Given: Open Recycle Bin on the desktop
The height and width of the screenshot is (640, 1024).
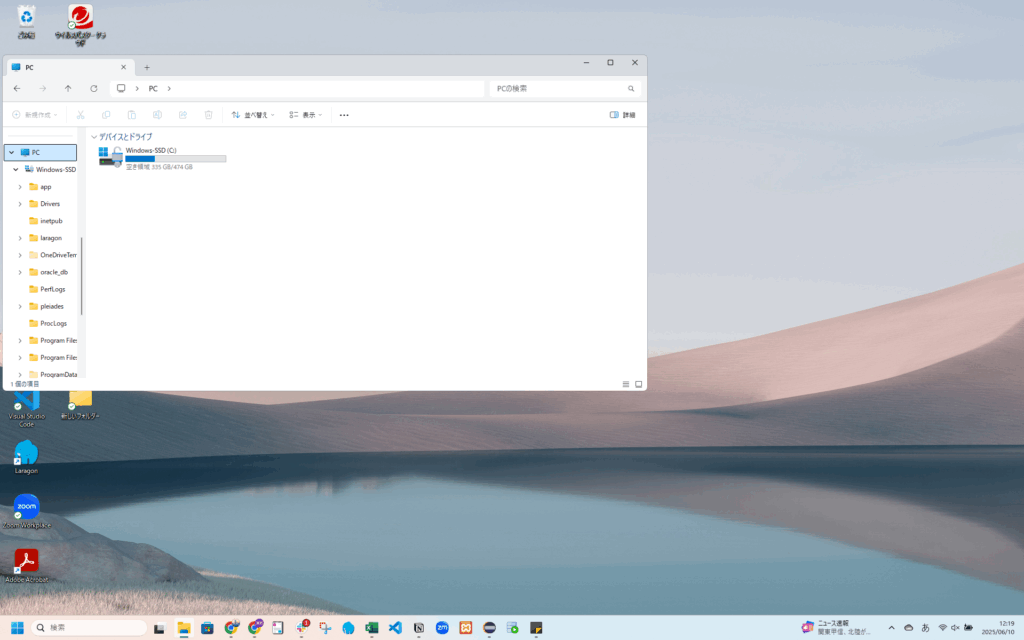Looking at the screenshot, I should [x=26, y=18].
